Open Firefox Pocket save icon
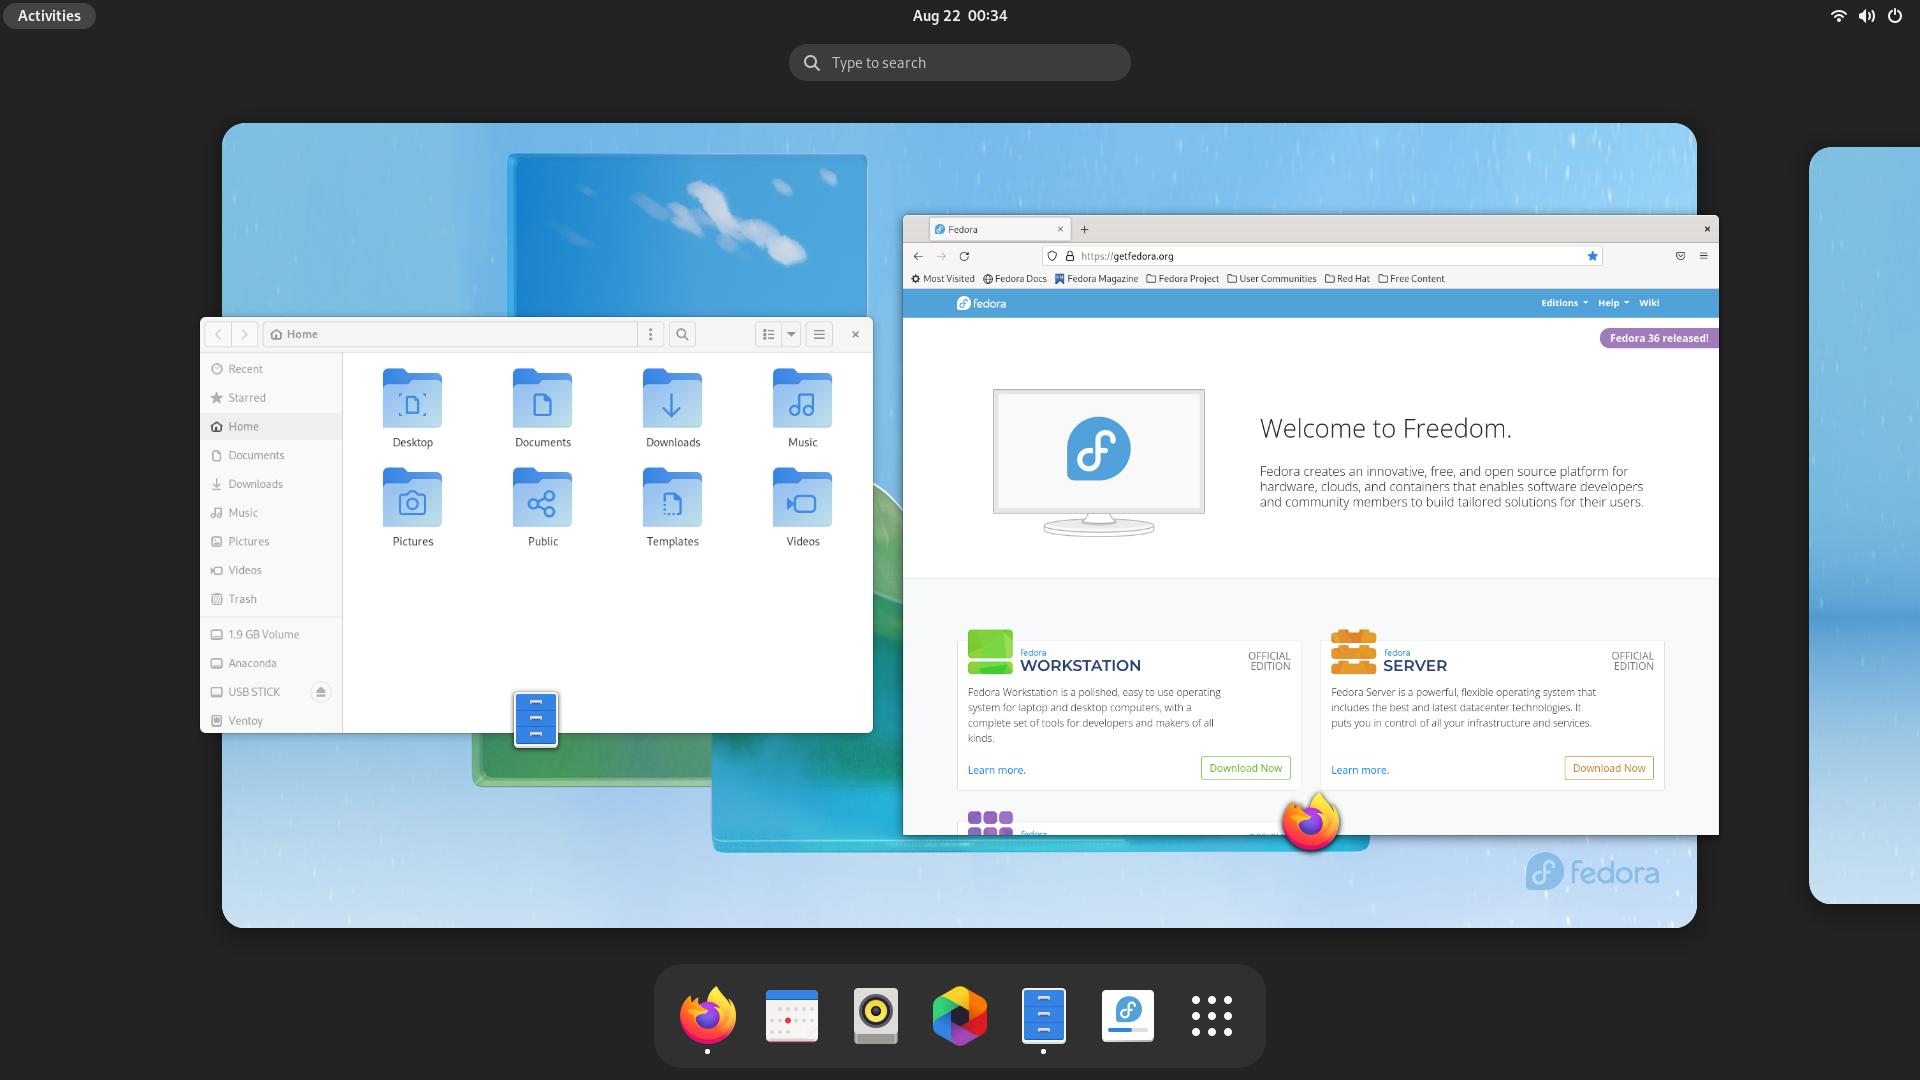1920x1080 pixels. click(x=1680, y=256)
